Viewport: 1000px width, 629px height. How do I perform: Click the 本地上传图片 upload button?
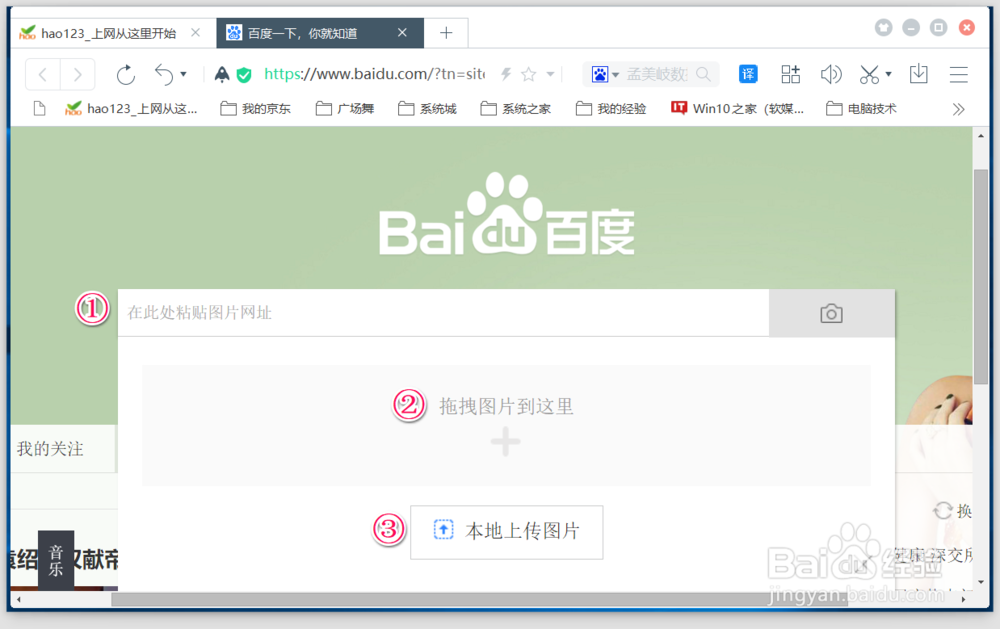(x=506, y=532)
